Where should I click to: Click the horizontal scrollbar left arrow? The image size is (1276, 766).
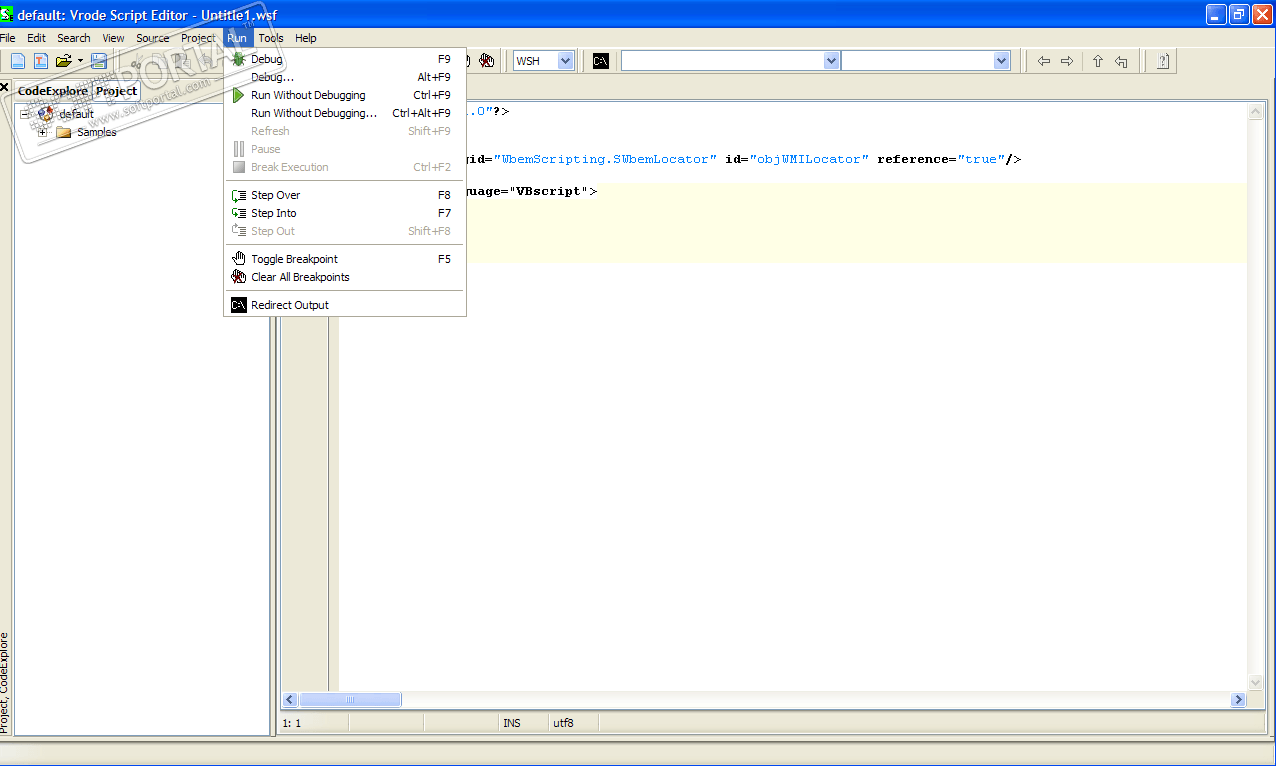(x=290, y=700)
